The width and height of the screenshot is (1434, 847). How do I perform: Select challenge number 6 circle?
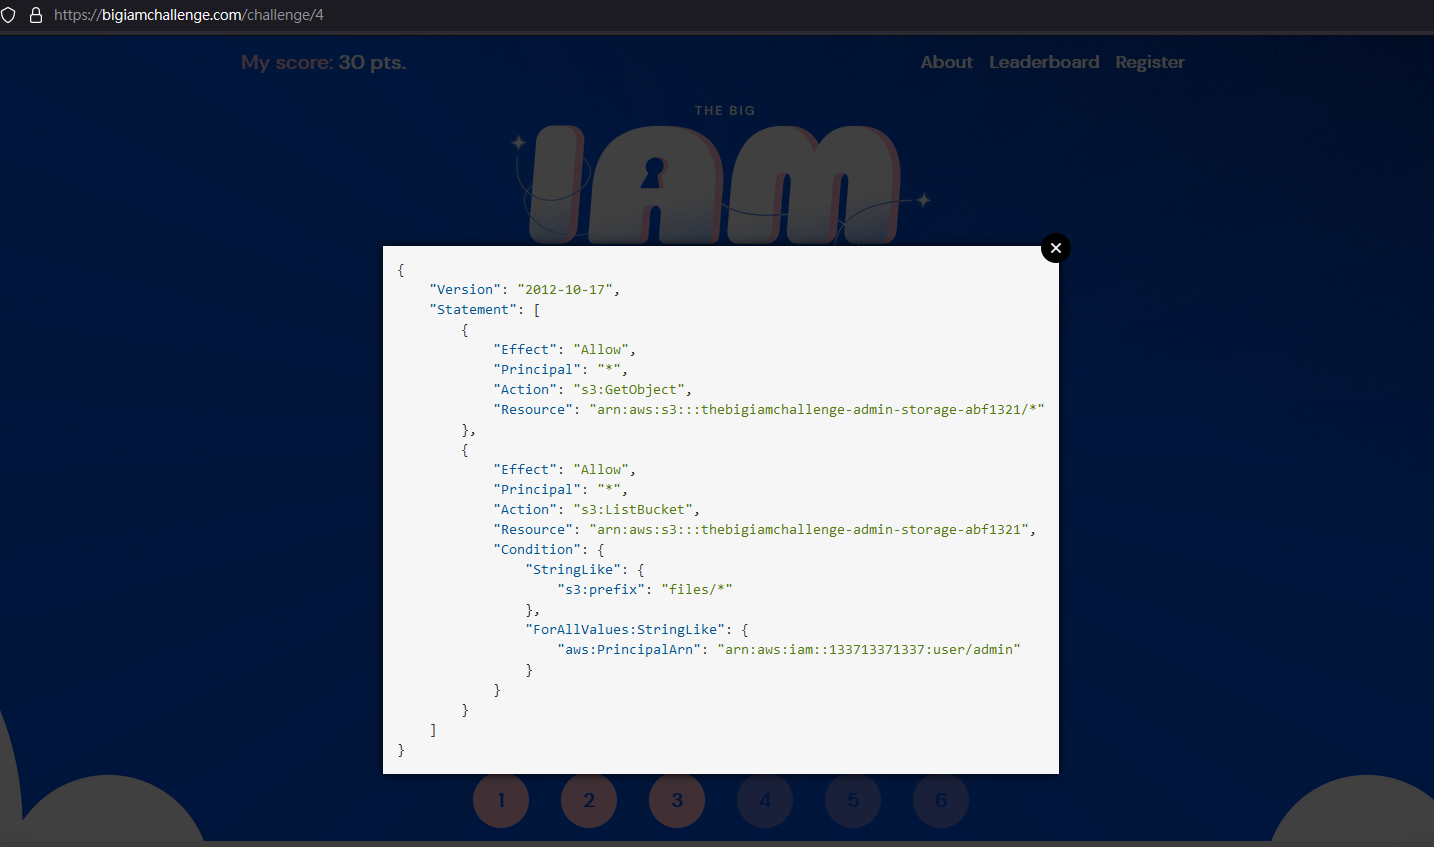(941, 800)
